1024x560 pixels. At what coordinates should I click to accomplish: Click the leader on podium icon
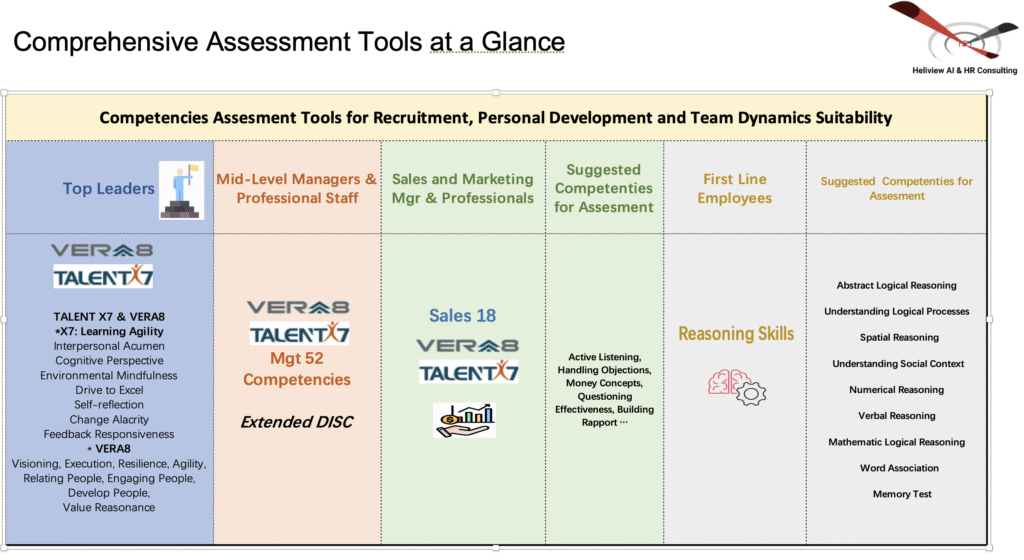click(x=181, y=189)
